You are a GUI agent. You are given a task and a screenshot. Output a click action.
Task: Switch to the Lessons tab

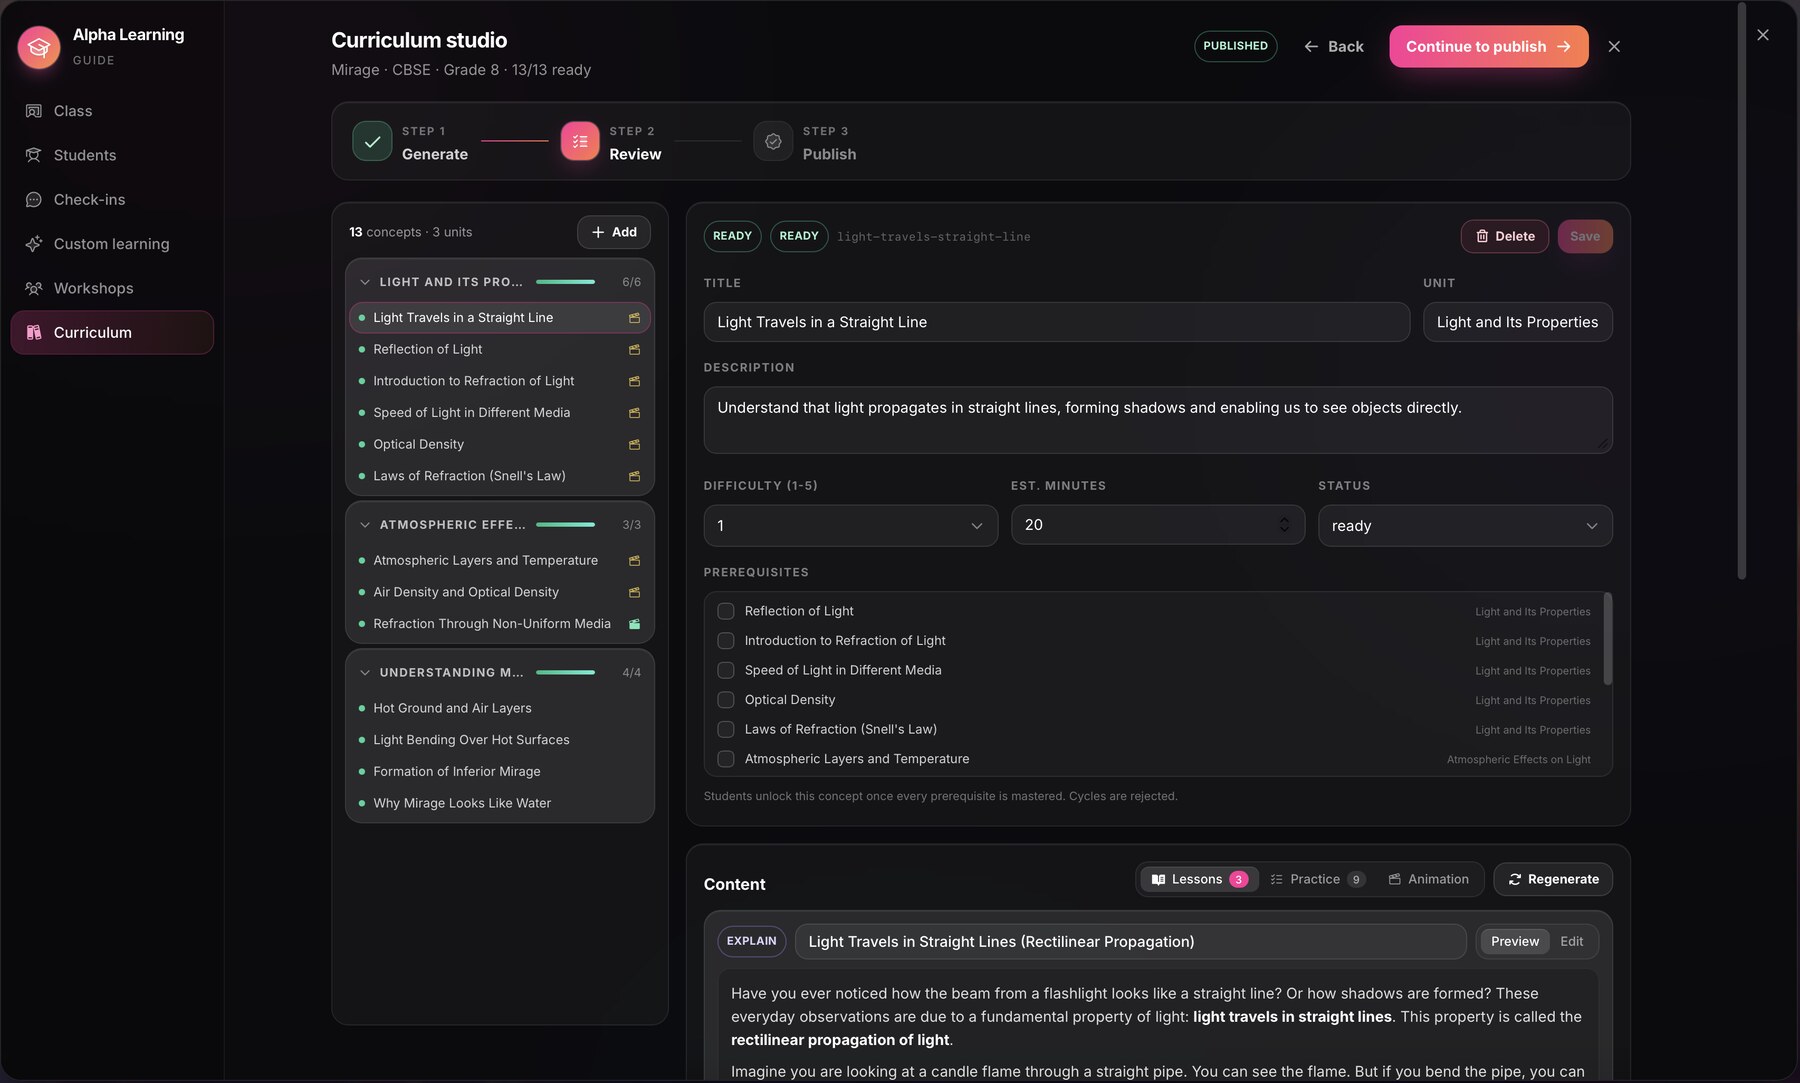[x=1199, y=880]
